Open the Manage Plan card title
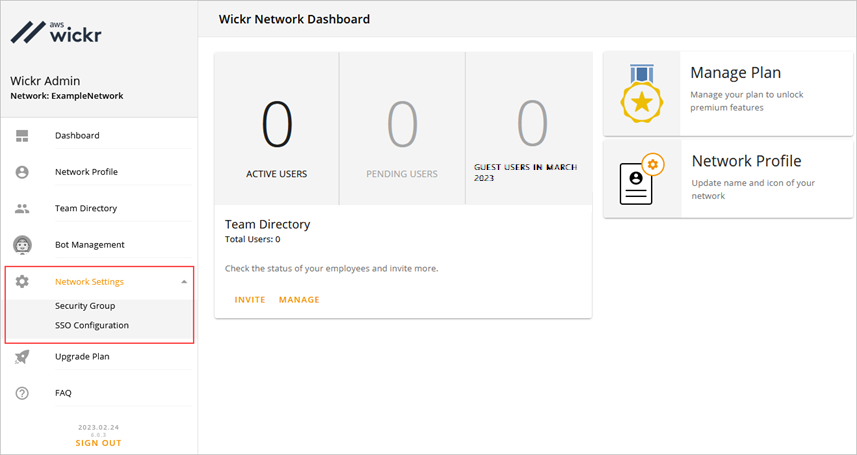This screenshot has height=455, width=857. tap(735, 73)
